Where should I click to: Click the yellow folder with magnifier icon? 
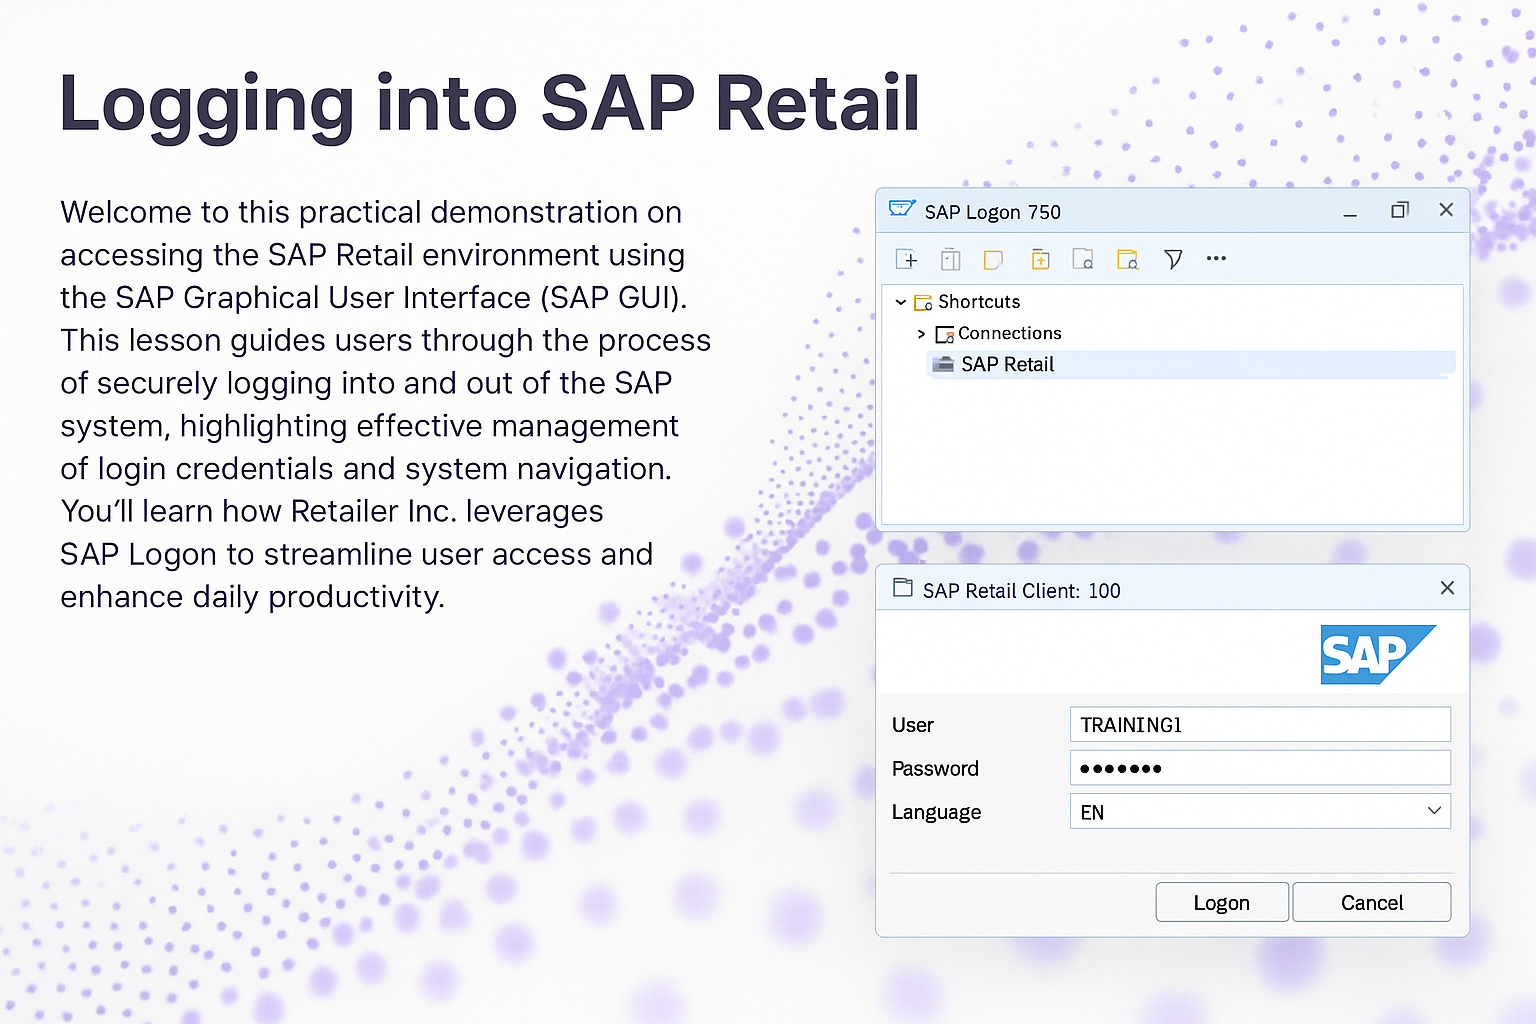[x=1128, y=260]
